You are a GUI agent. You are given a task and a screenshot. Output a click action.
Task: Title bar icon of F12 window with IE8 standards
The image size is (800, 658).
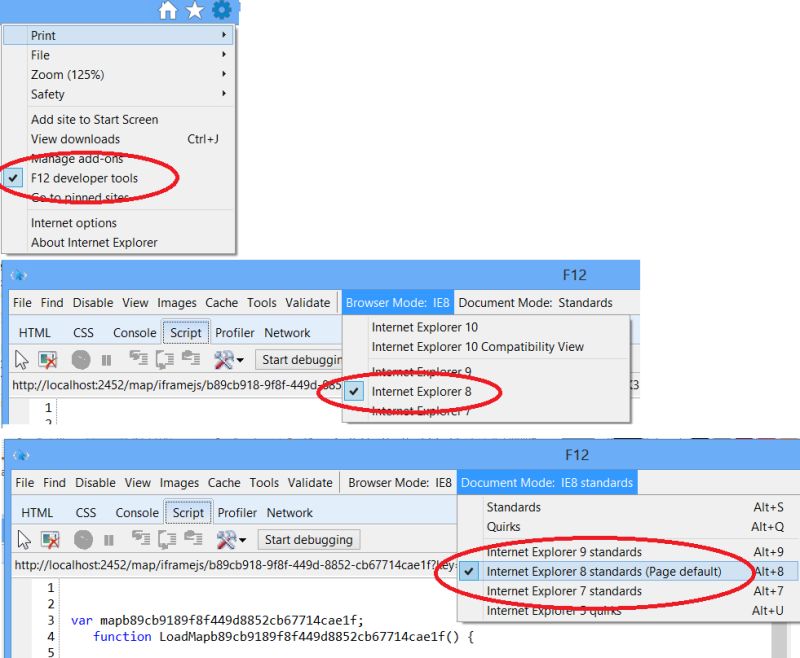pos(21,455)
